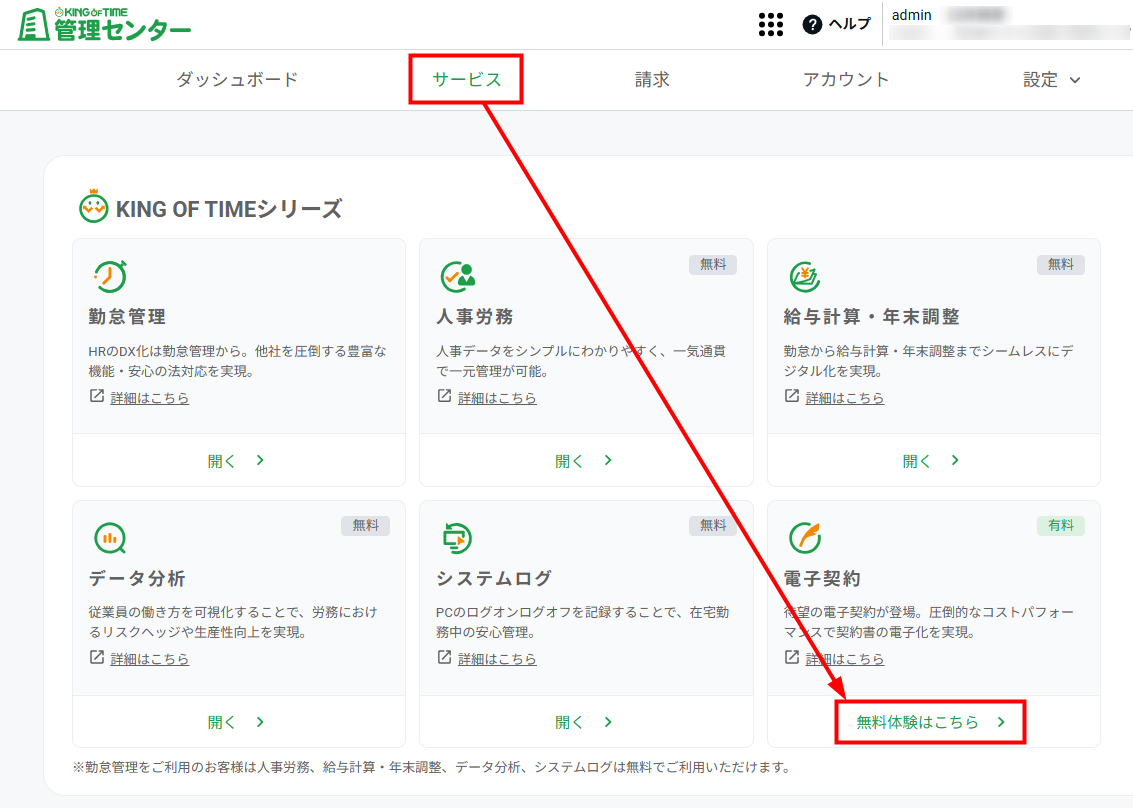Click the システムログ card title

tap(494, 578)
